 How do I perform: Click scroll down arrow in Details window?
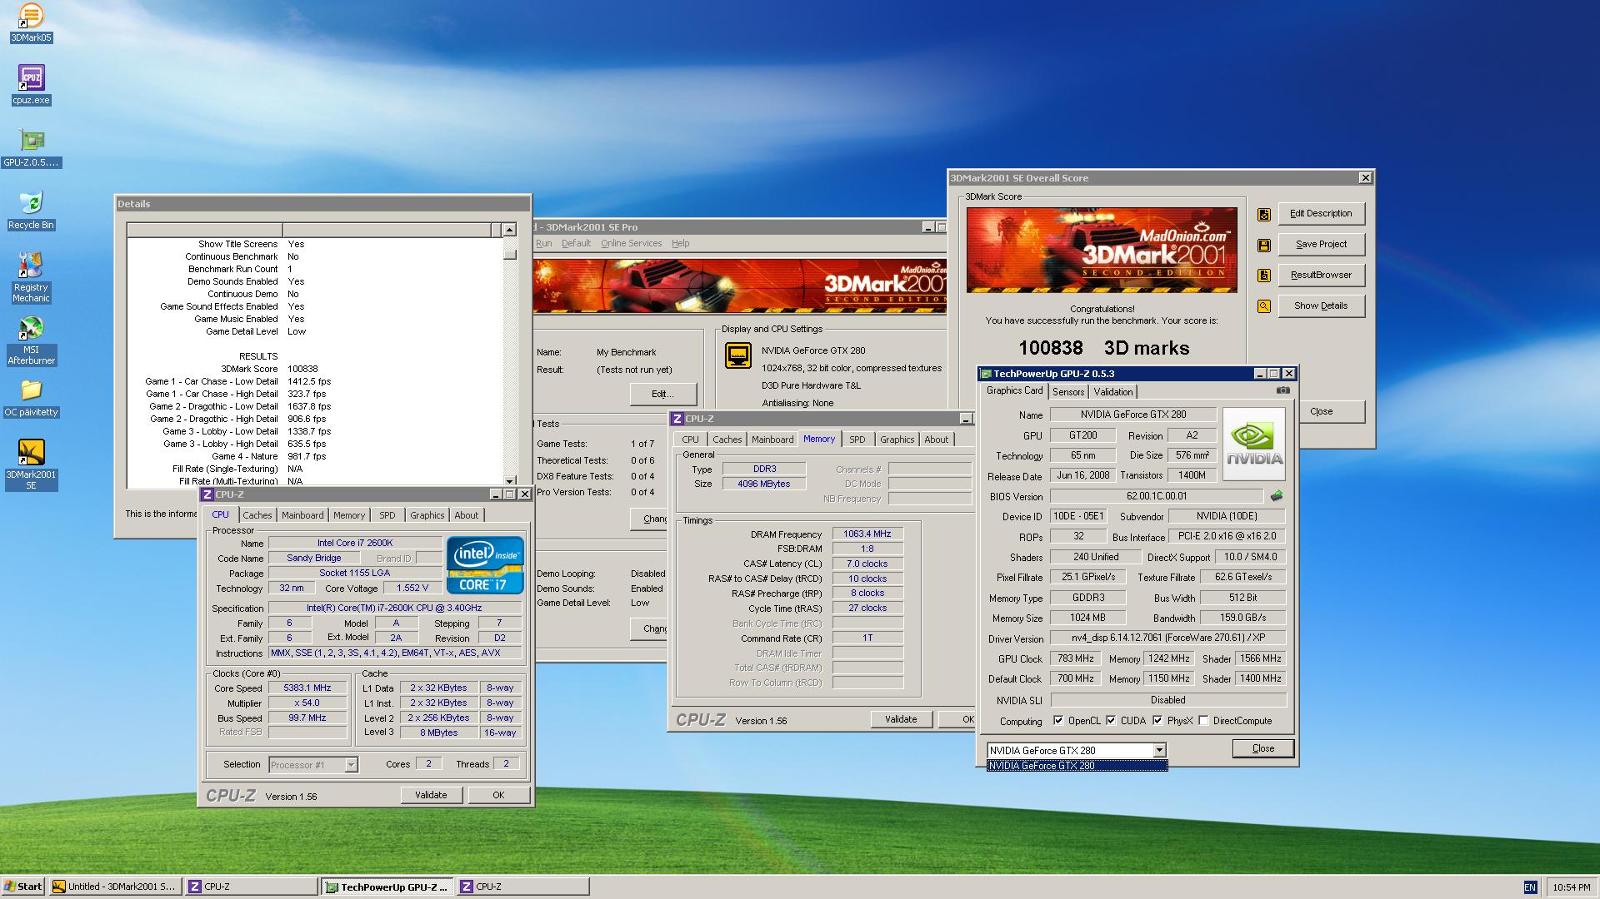point(509,481)
